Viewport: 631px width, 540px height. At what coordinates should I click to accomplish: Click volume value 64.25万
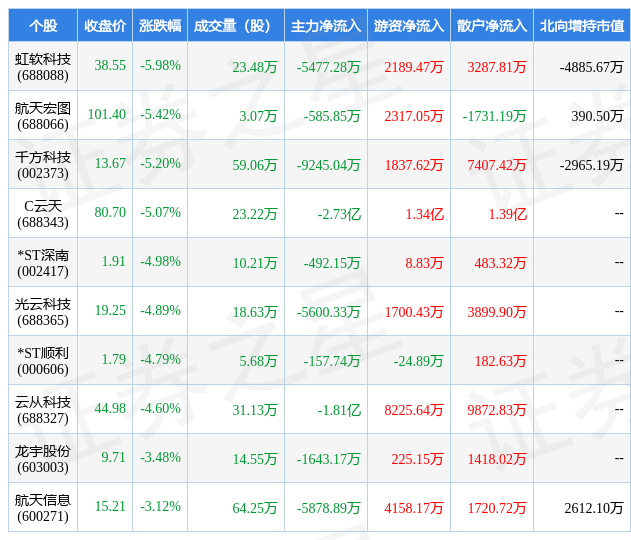[255, 508]
